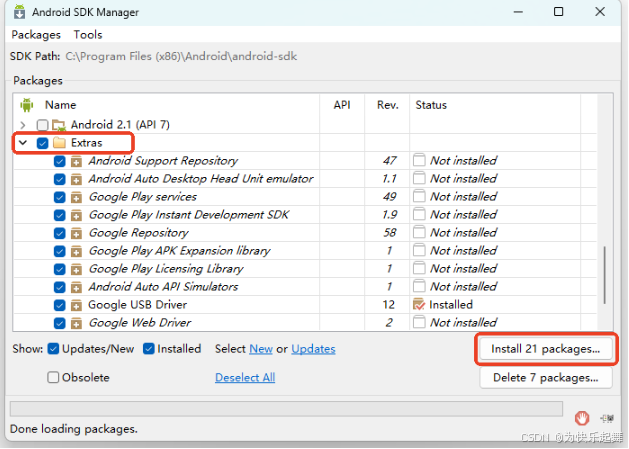Uncheck Google Web Driver checkbox
Image resolution: width=629 pixels, height=449 pixels.
(59, 323)
